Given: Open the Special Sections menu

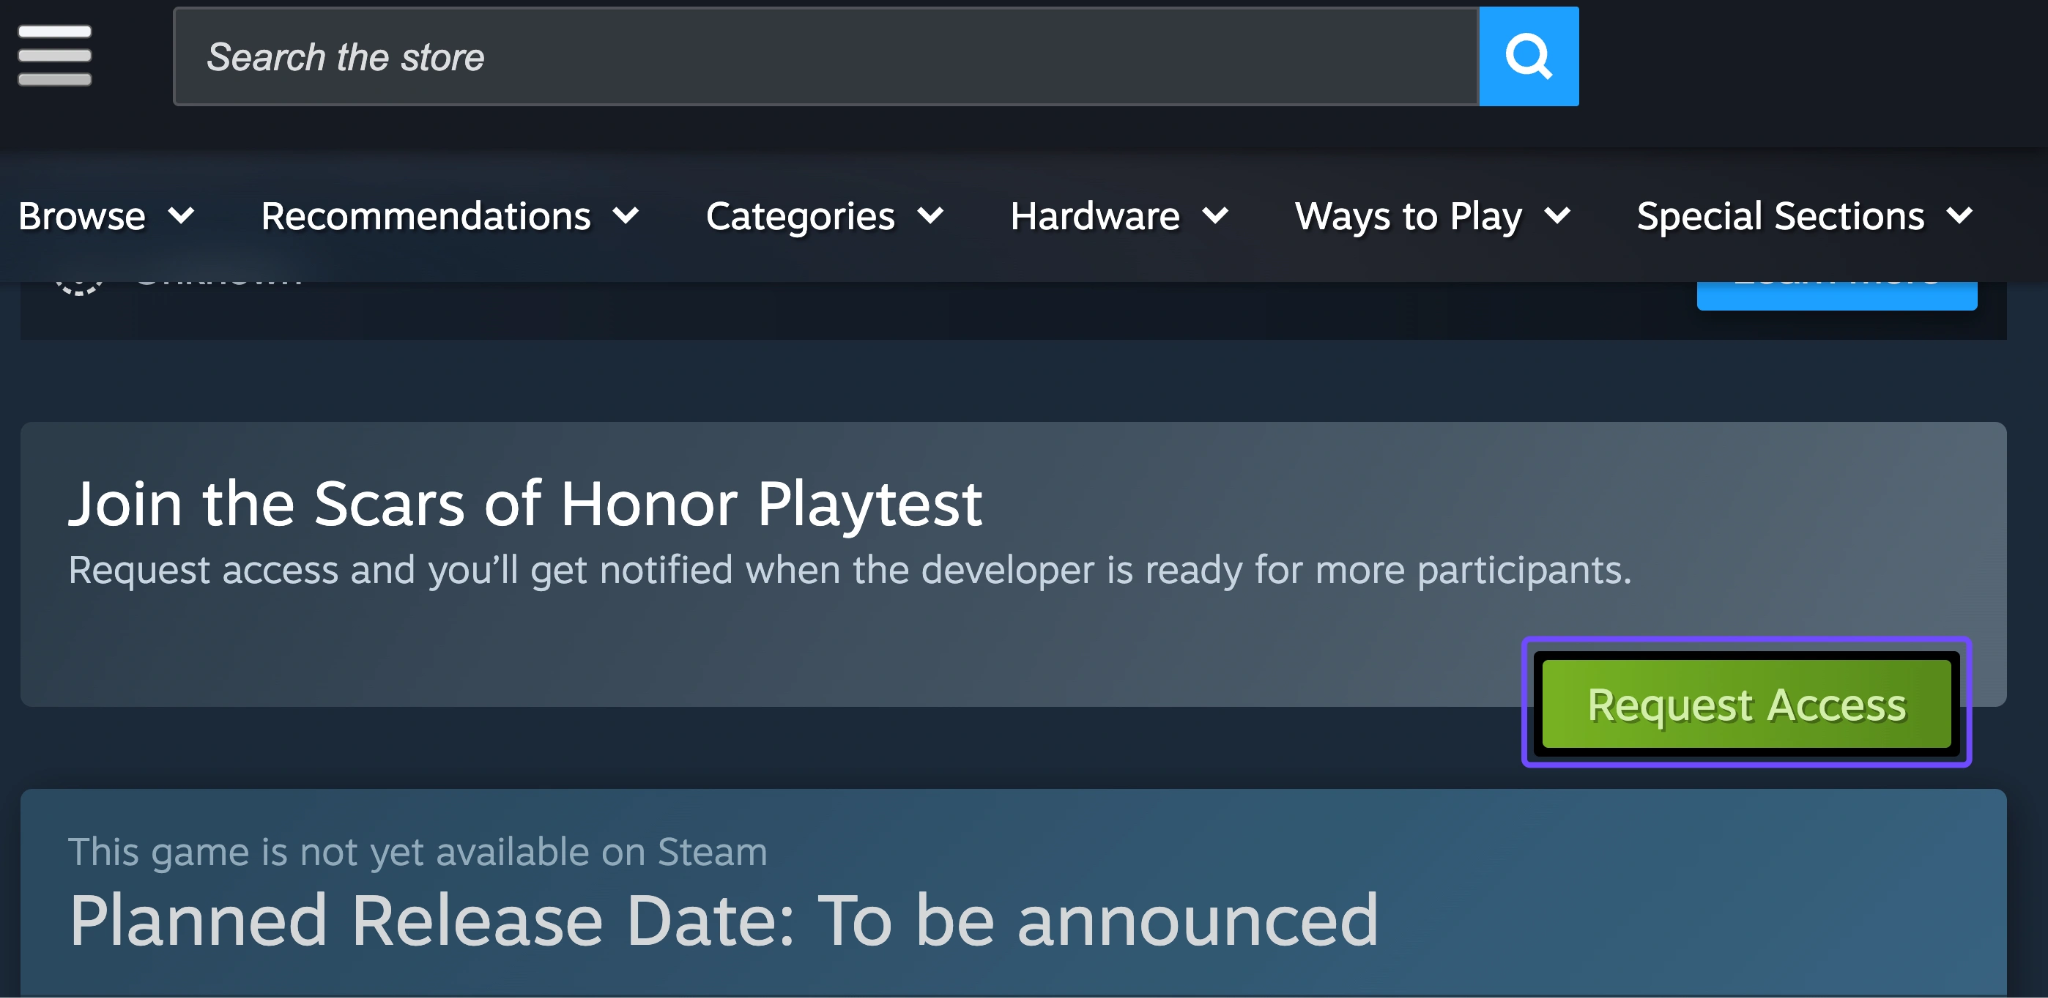Looking at the screenshot, I should 1780,216.
